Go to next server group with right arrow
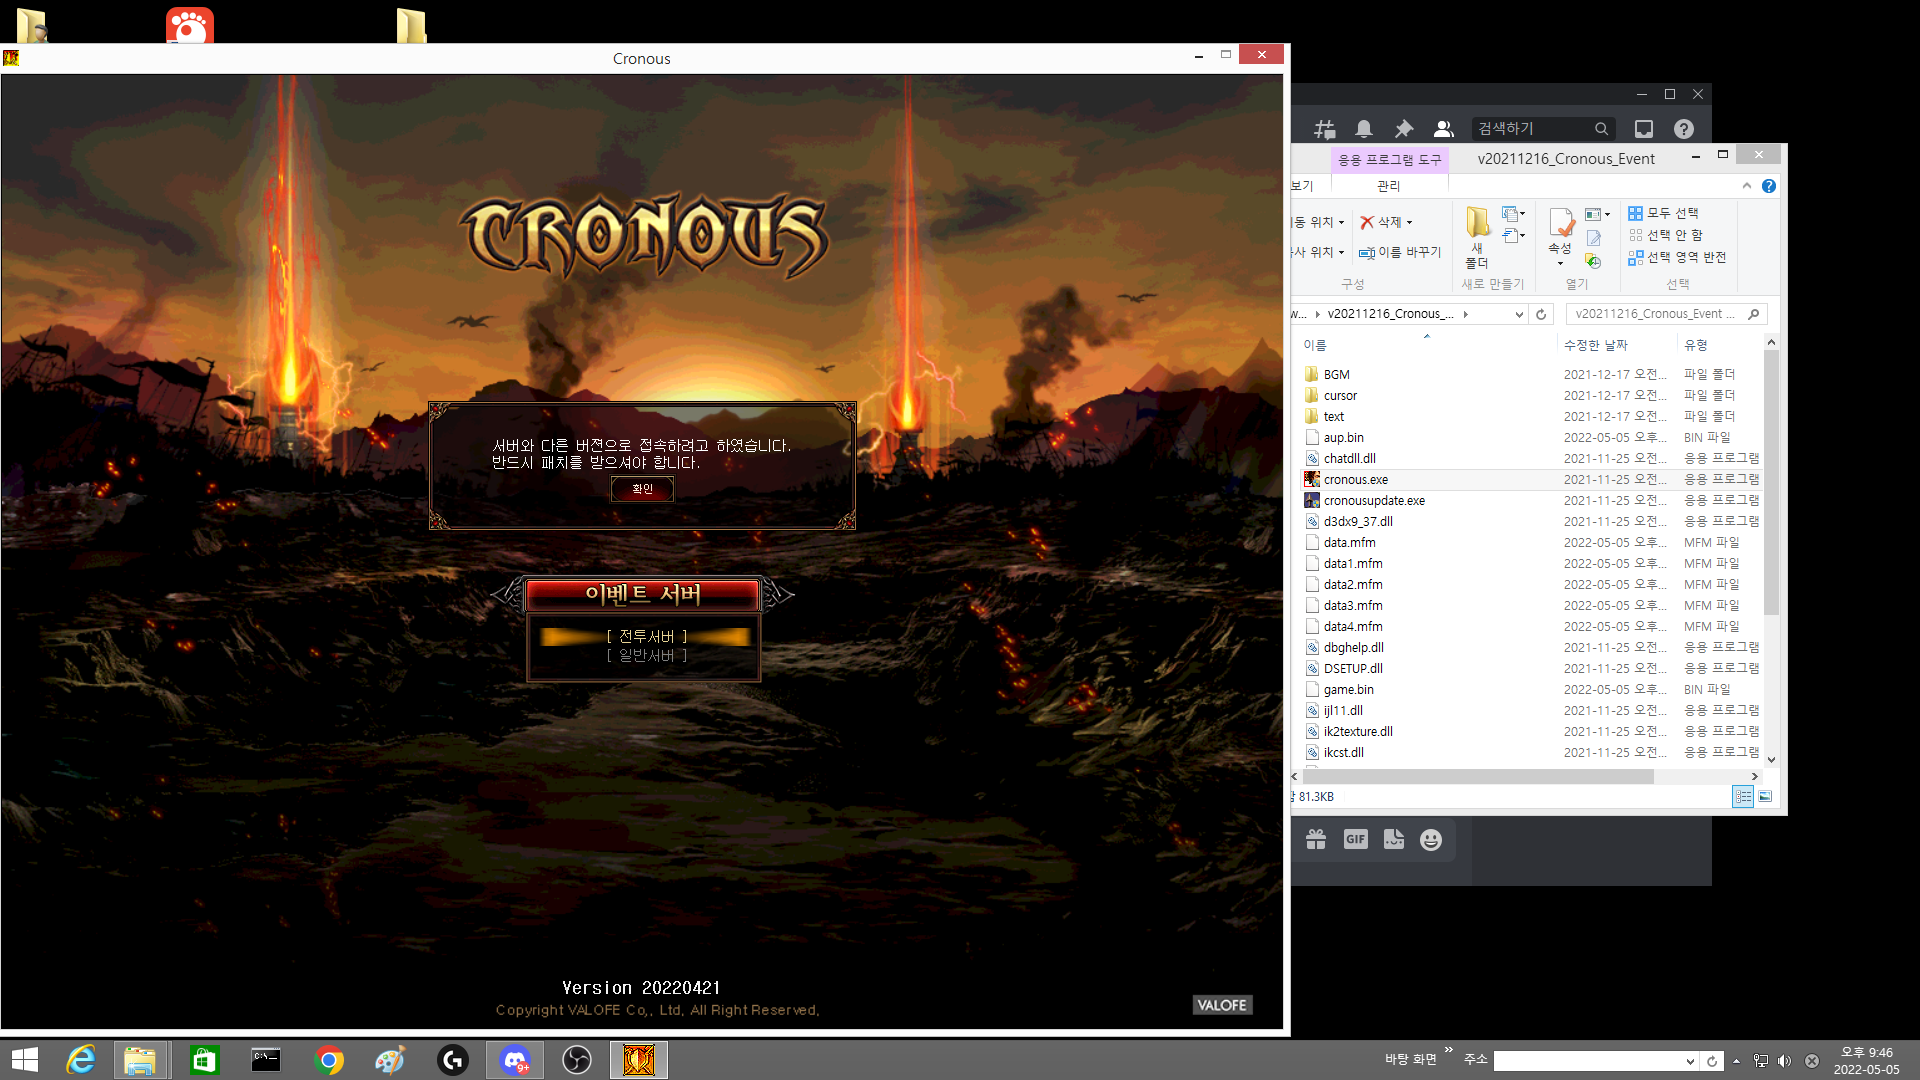 point(778,594)
